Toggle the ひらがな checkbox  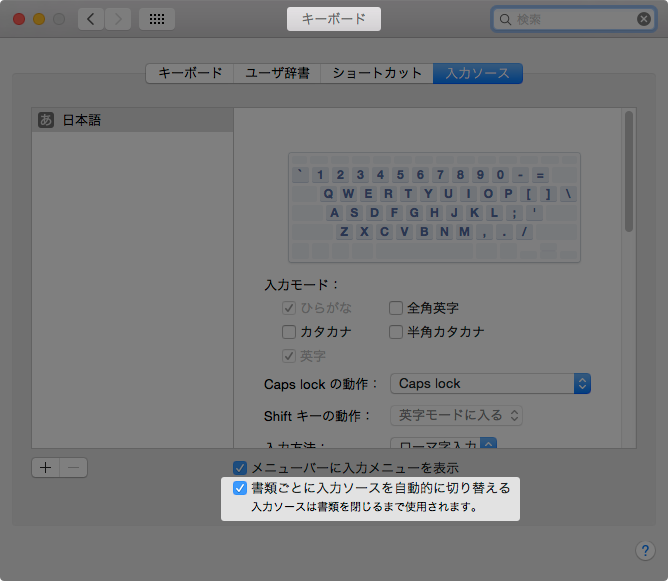pos(289,308)
